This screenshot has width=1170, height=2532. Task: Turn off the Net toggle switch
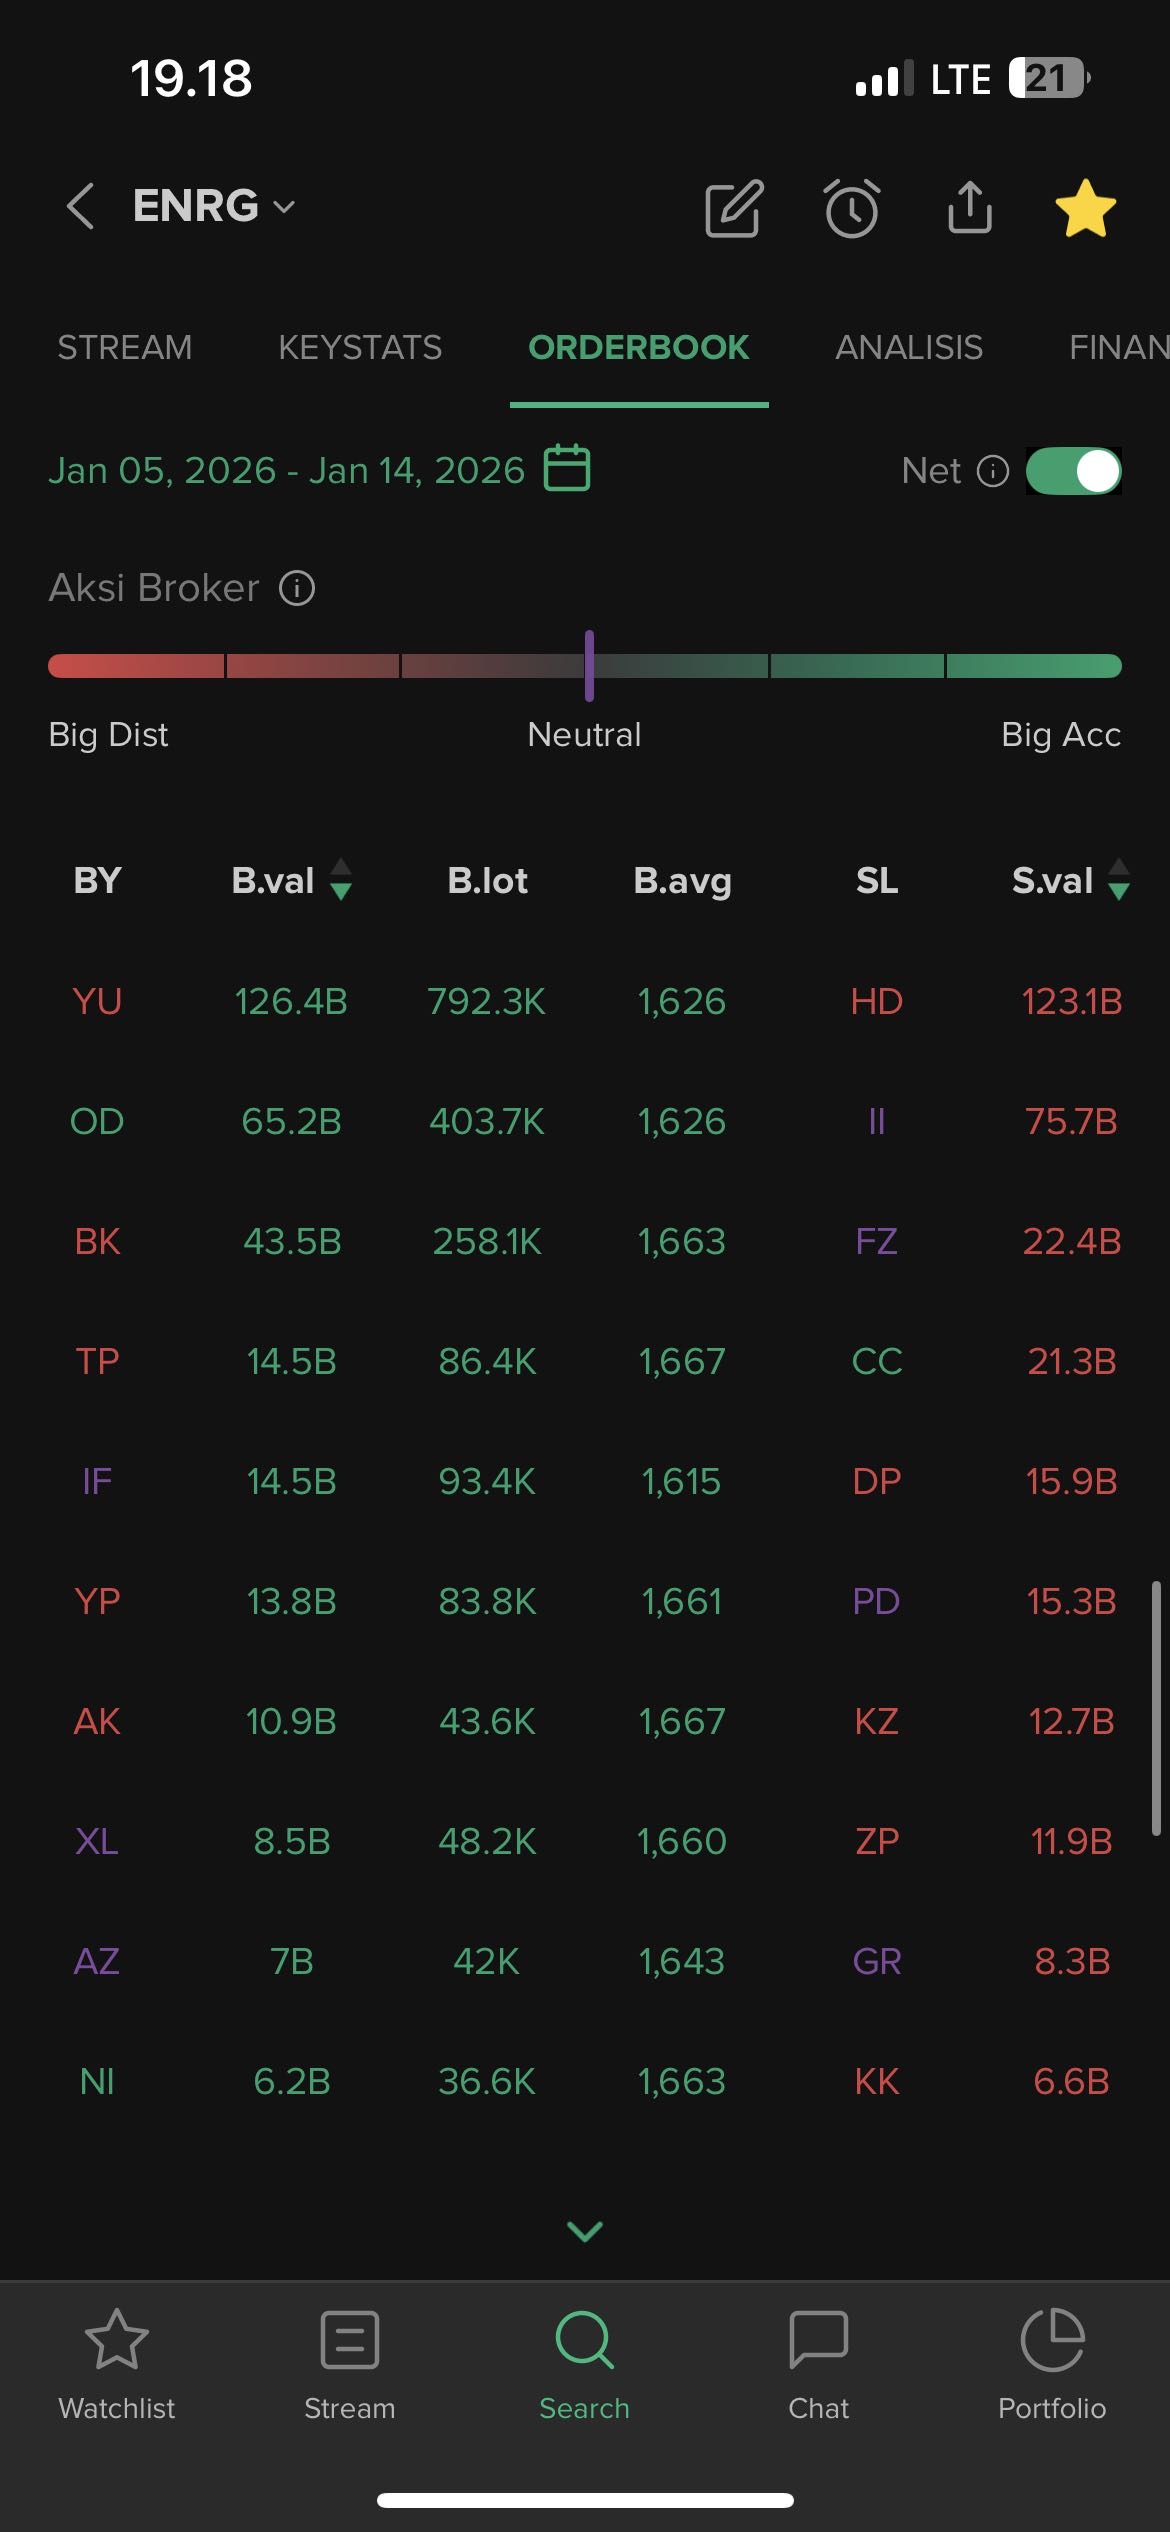click(x=1073, y=471)
